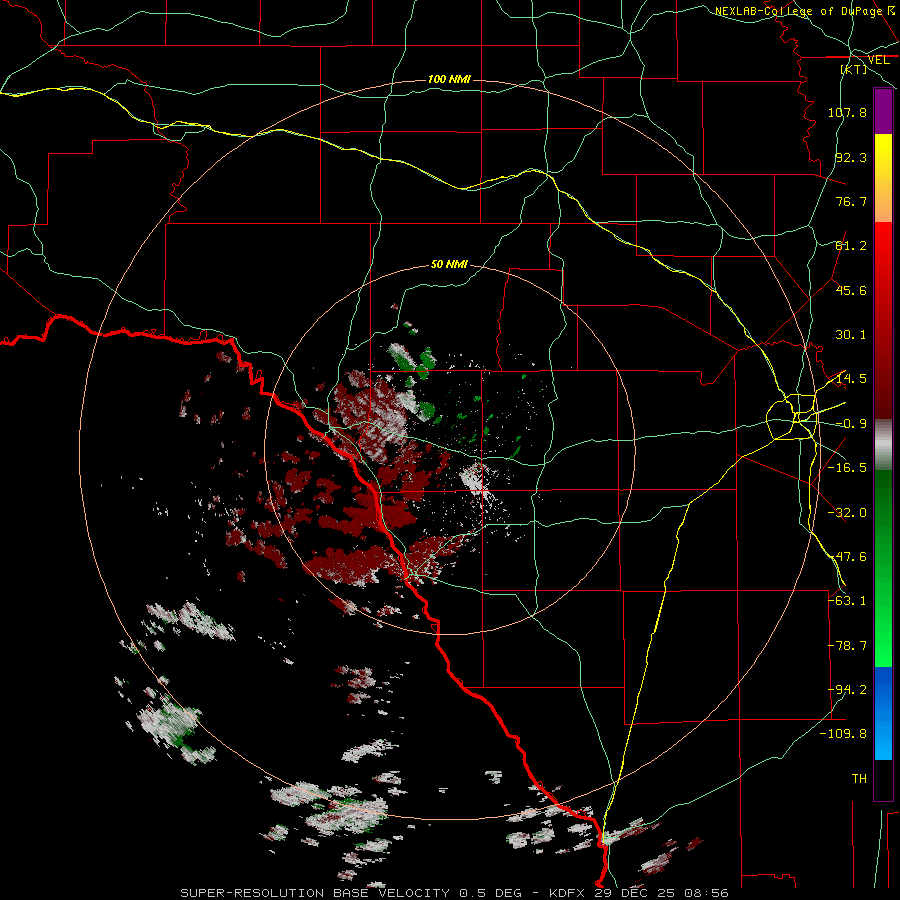This screenshot has height=900, width=900.
Task: Pick the gray near-zero segment of colorbar
Action: pyautogui.click(x=883, y=445)
